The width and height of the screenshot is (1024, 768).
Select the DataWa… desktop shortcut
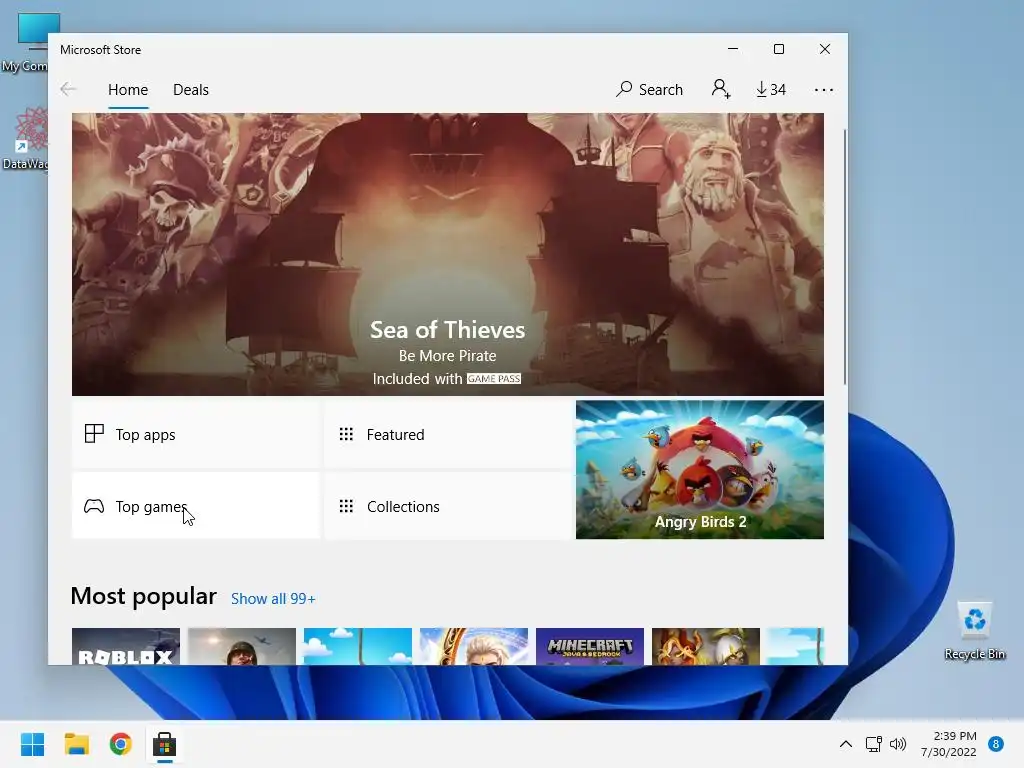[x=26, y=139]
